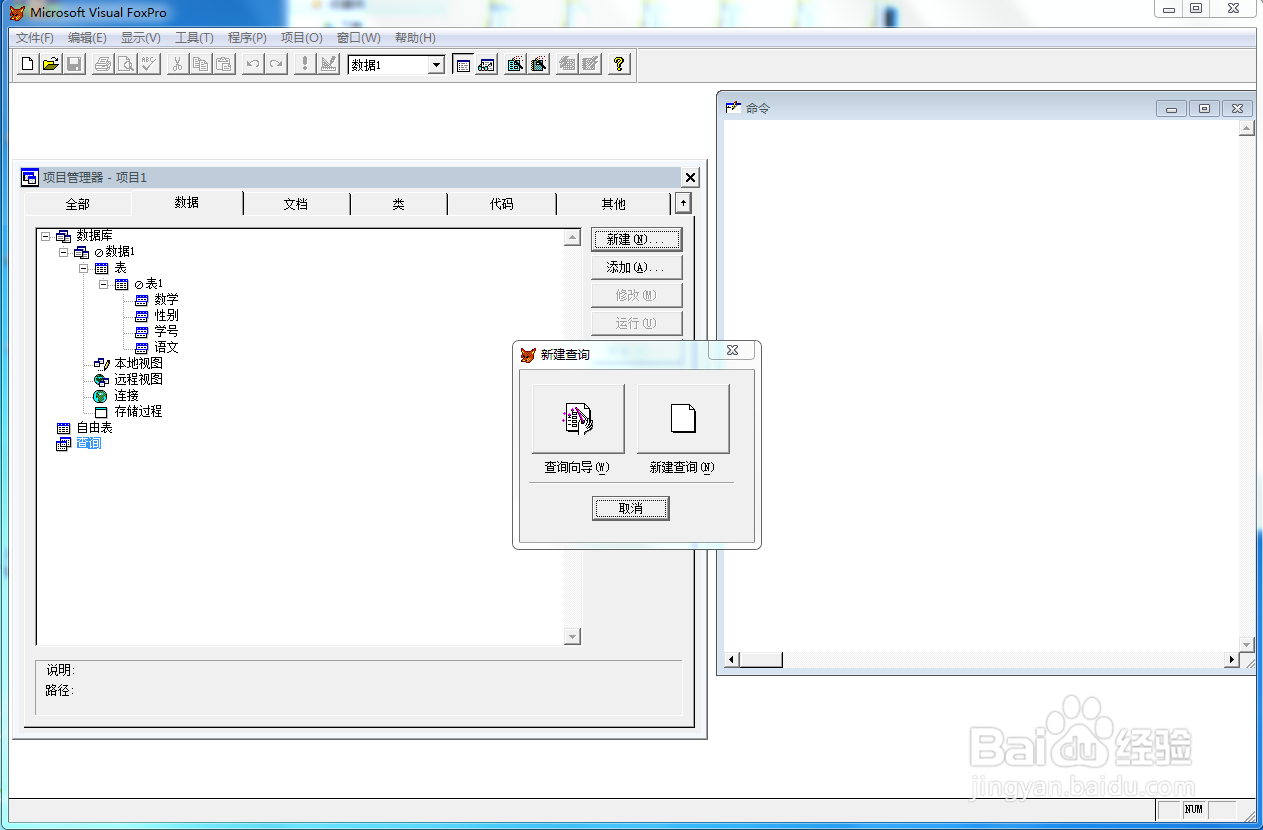Screen dimensions: 1263x830
Task: Select the highlighted 查询 tree item
Action: [x=89, y=444]
